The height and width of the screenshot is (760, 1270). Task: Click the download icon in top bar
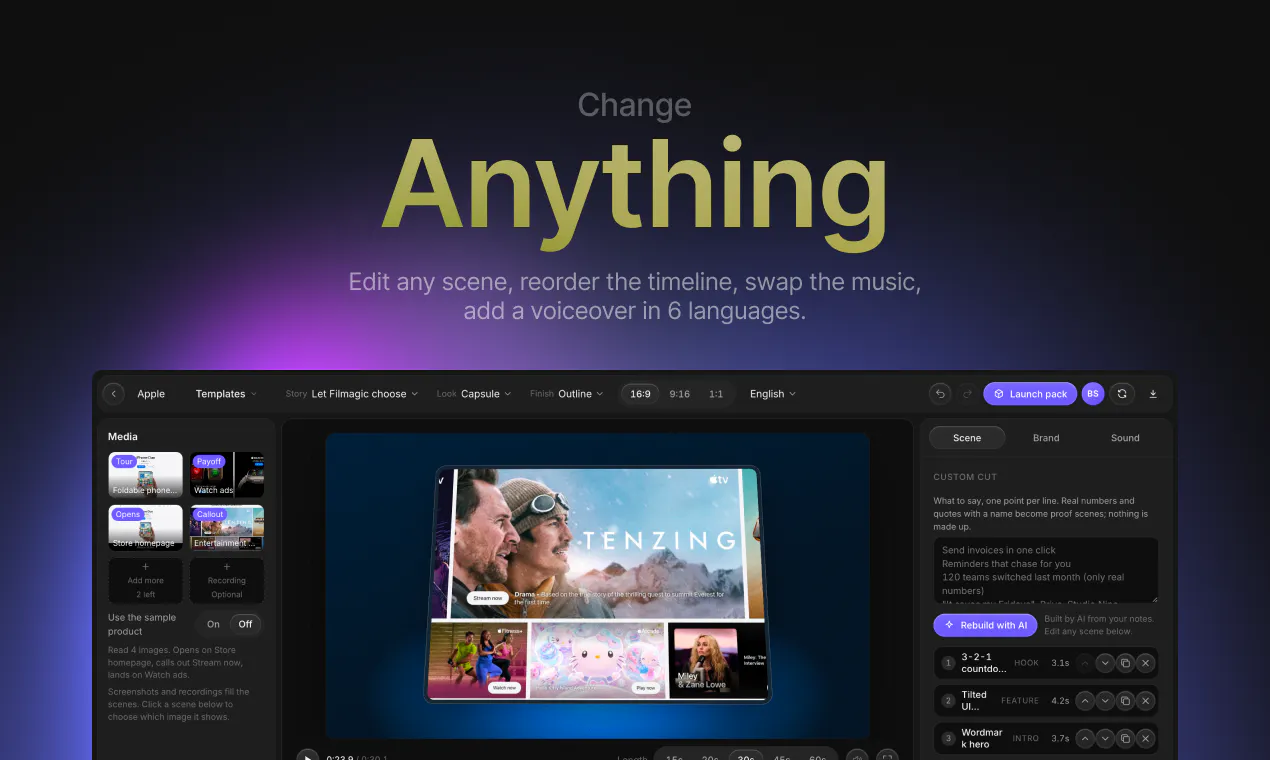click(x=1153, y=394)
